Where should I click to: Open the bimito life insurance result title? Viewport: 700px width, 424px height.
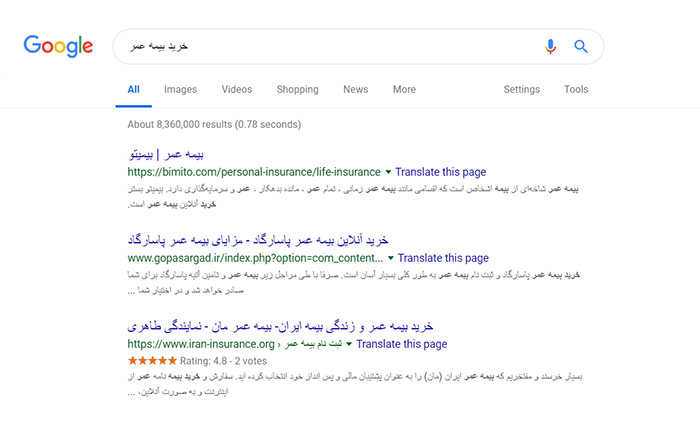pyautogui.click(x=166, y=155)
